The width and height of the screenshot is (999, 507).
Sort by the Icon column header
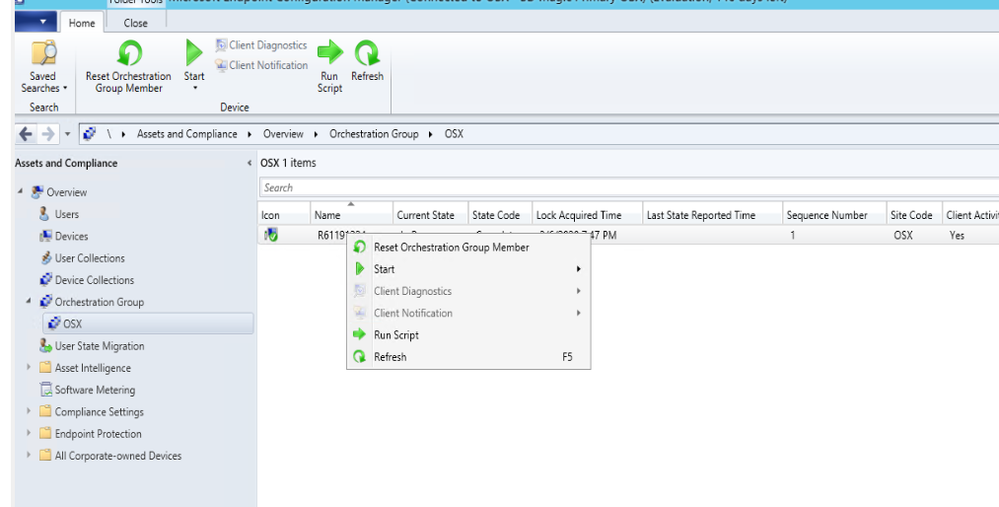tap(284, 215)
